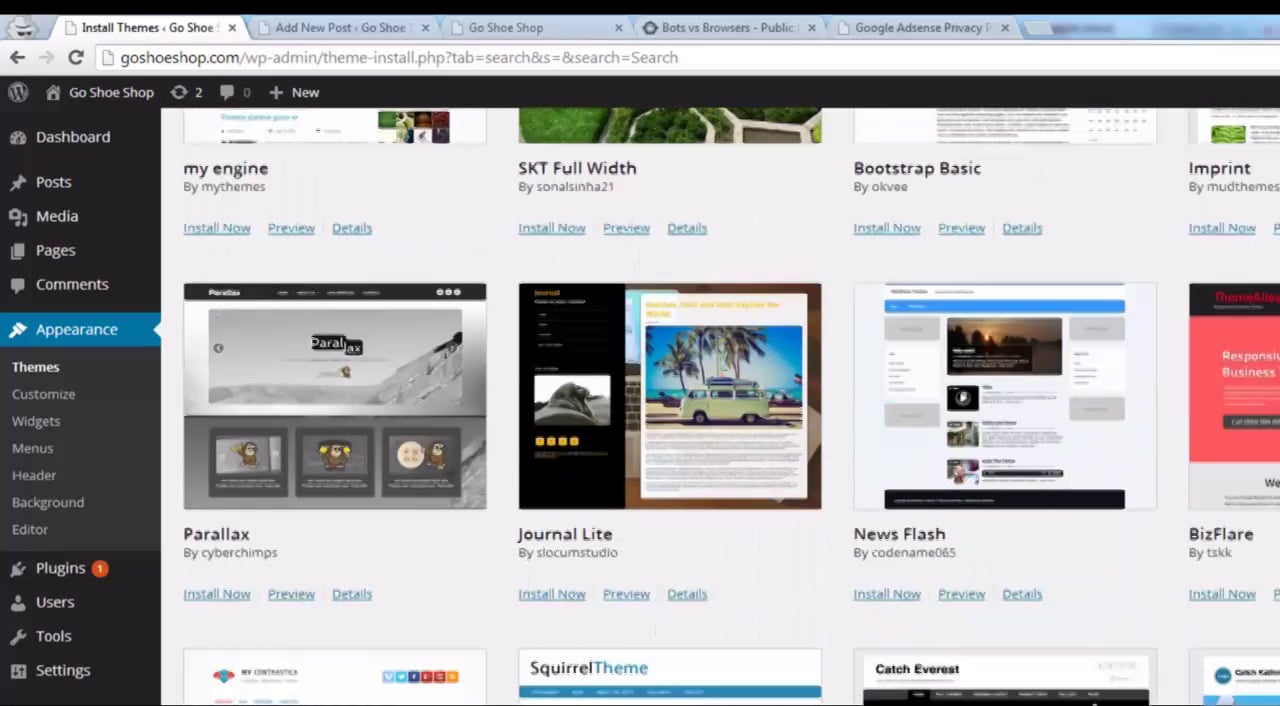Install Now for the Parallax theme
This screenshot has height=706, width=1280.
click(217, 594)
